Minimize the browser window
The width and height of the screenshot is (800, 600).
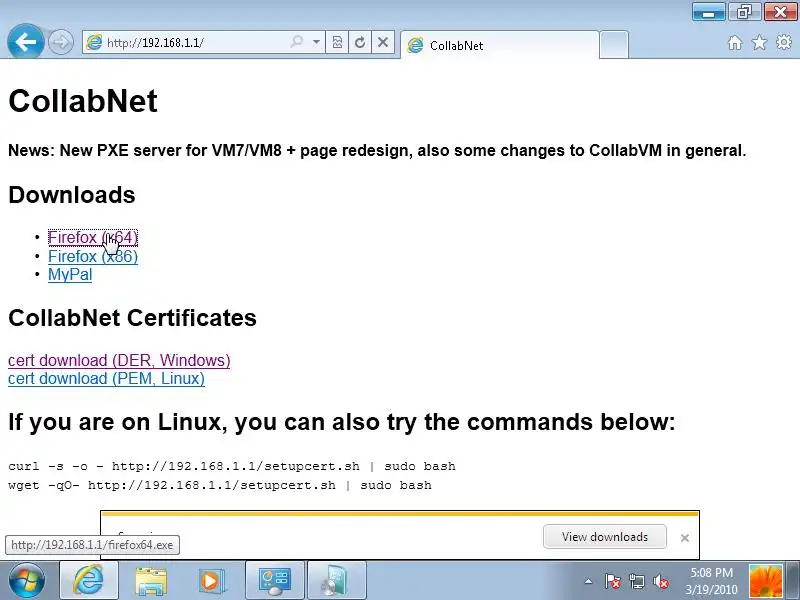(x=708, y=12)
